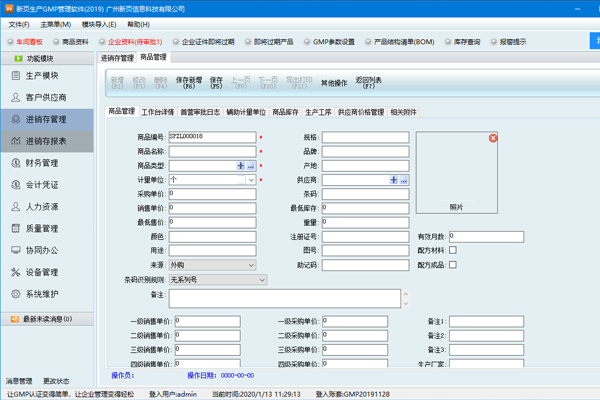The image size is (600, 400).
Task: Open the 质量管理 sidebar icon
Action: point(16,229)
